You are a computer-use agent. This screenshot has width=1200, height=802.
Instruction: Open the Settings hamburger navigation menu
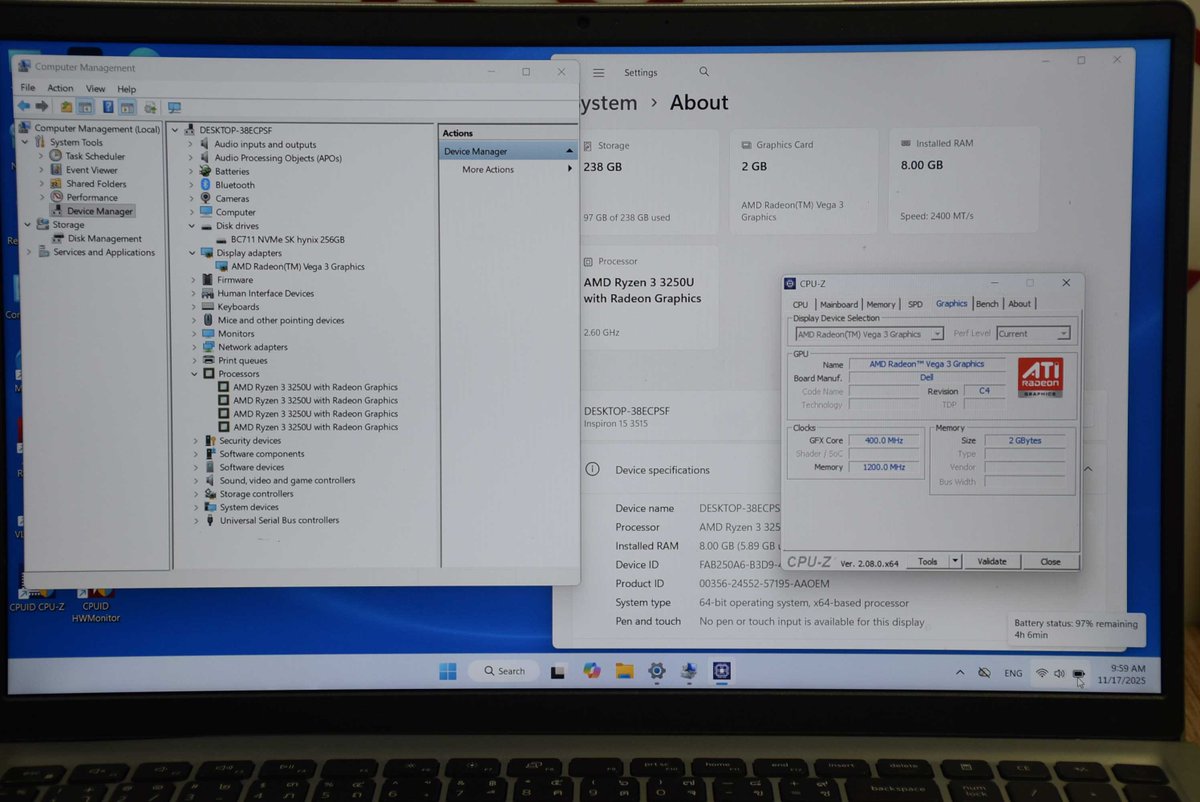coord(598,73)
